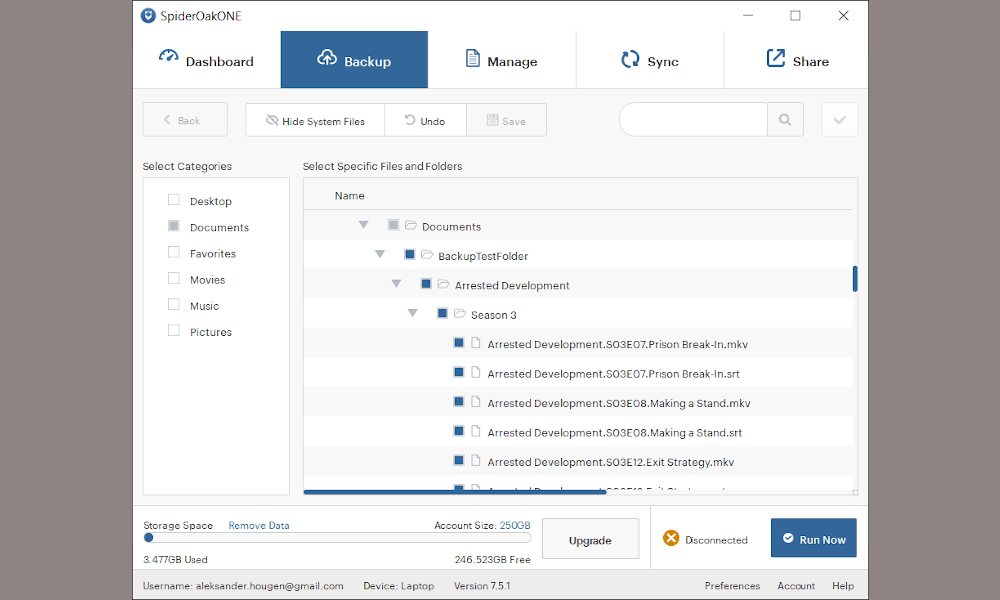This screenshot has height=600, width=1000.
Task: Click the Arrested Development folder icon
Action: [x=443, y=284]
